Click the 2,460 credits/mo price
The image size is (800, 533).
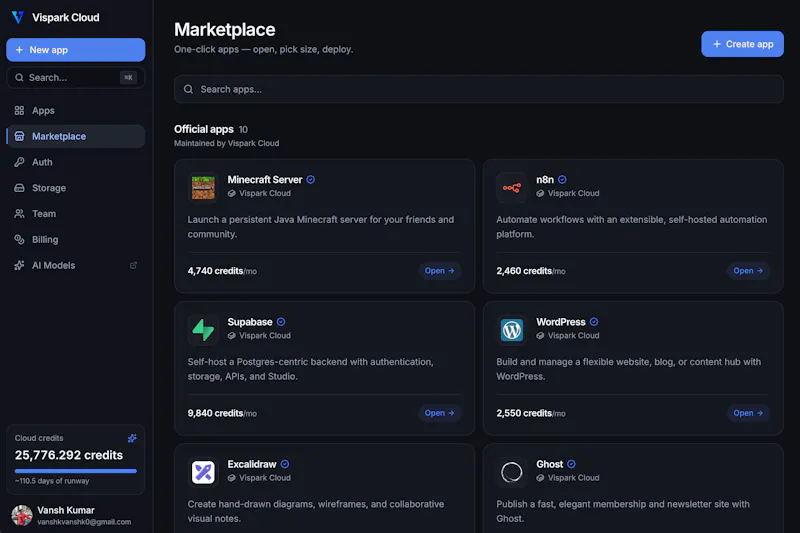pyautogui.click(x=531, y=271)
